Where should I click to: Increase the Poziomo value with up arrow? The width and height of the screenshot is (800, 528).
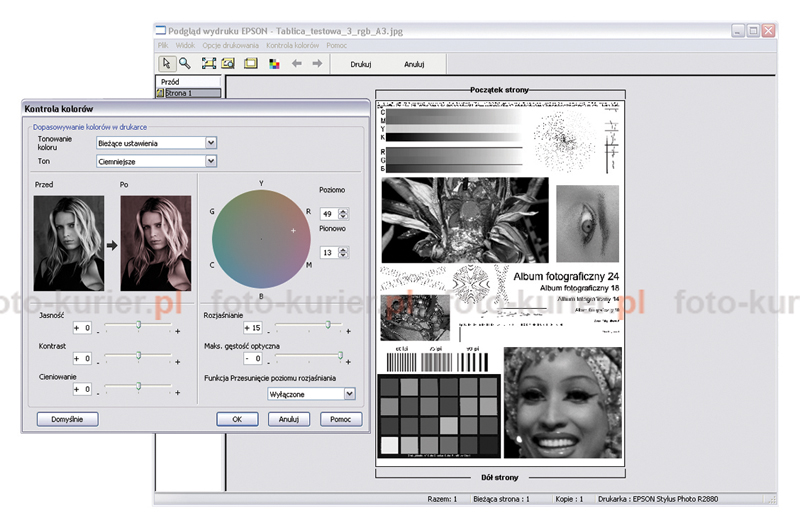[344, 210]
